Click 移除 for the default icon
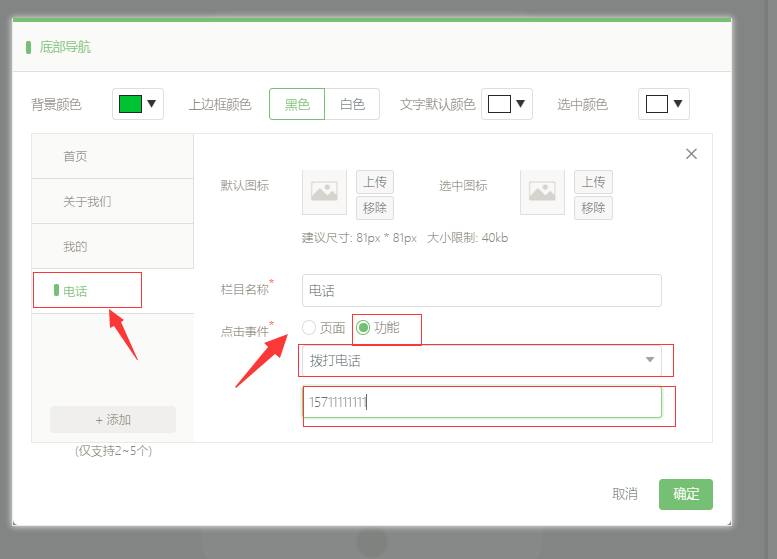 [375, 208]
